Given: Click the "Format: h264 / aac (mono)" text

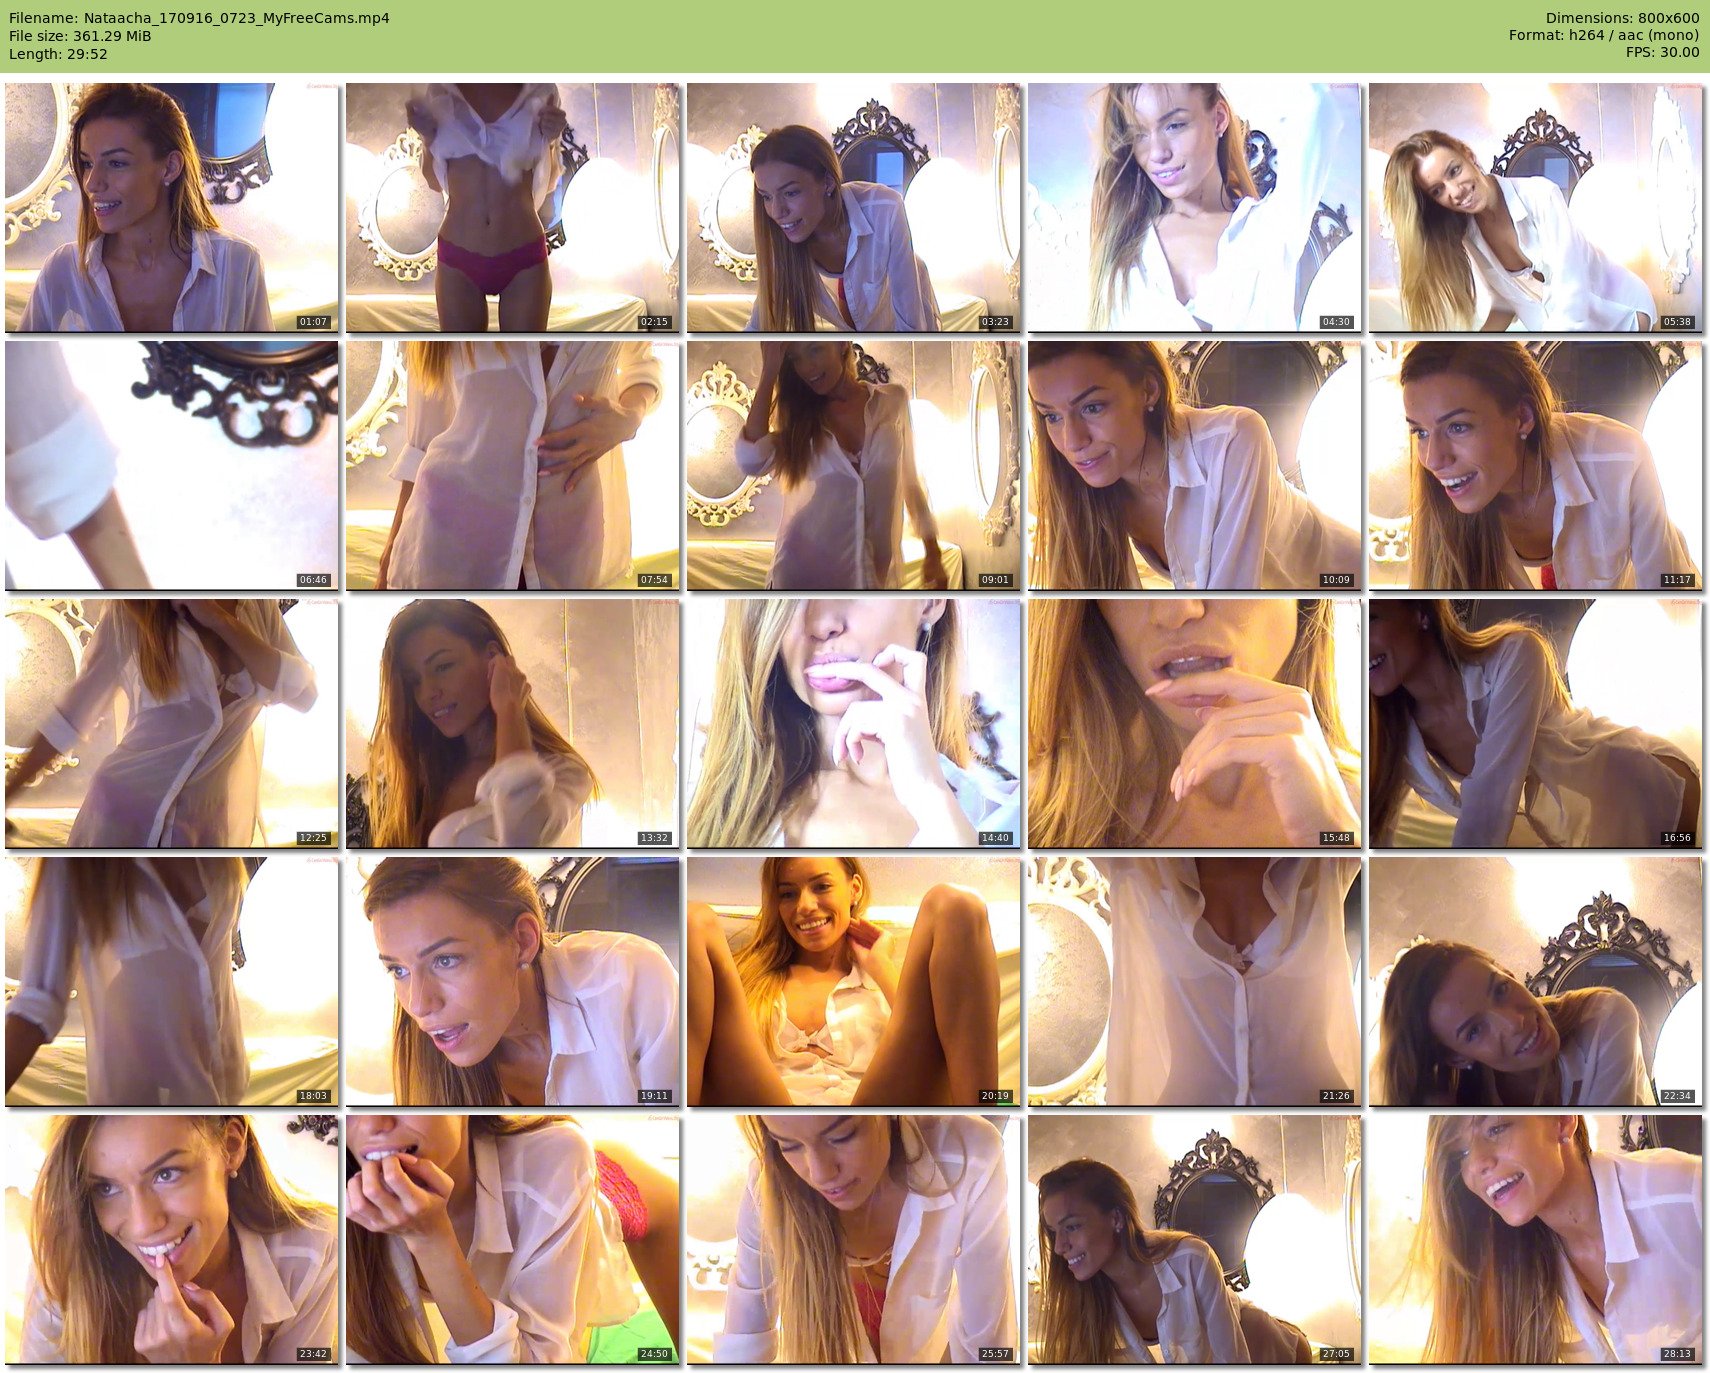Looking at the screenshot, I should 1604,36.
